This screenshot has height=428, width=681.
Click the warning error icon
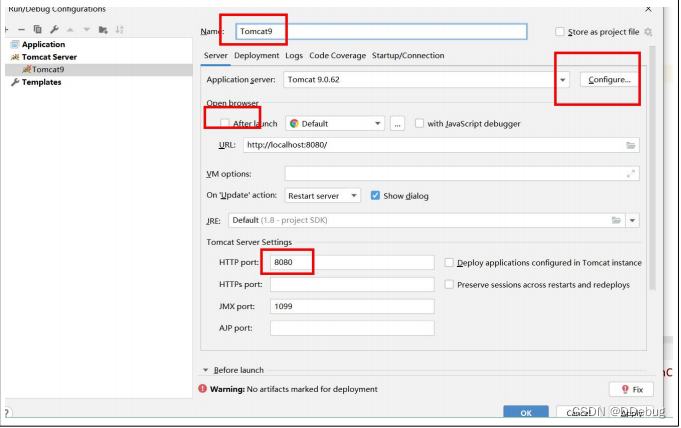pyautogui.click(x=202, y=388)
